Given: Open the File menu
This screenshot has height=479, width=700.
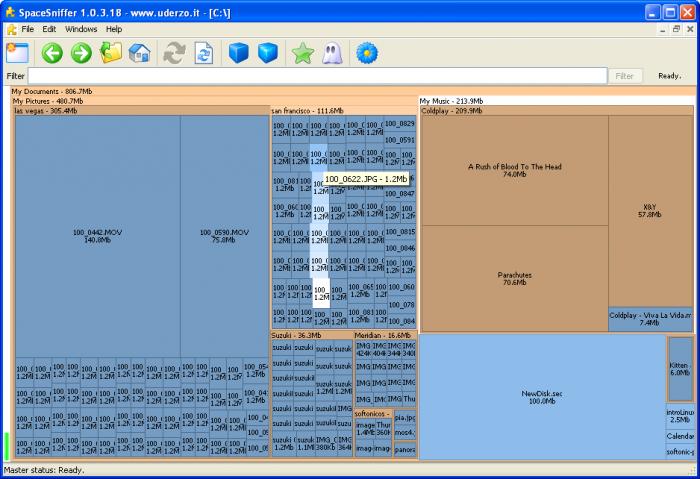Looking at the screenshot, I should (27, 29).
